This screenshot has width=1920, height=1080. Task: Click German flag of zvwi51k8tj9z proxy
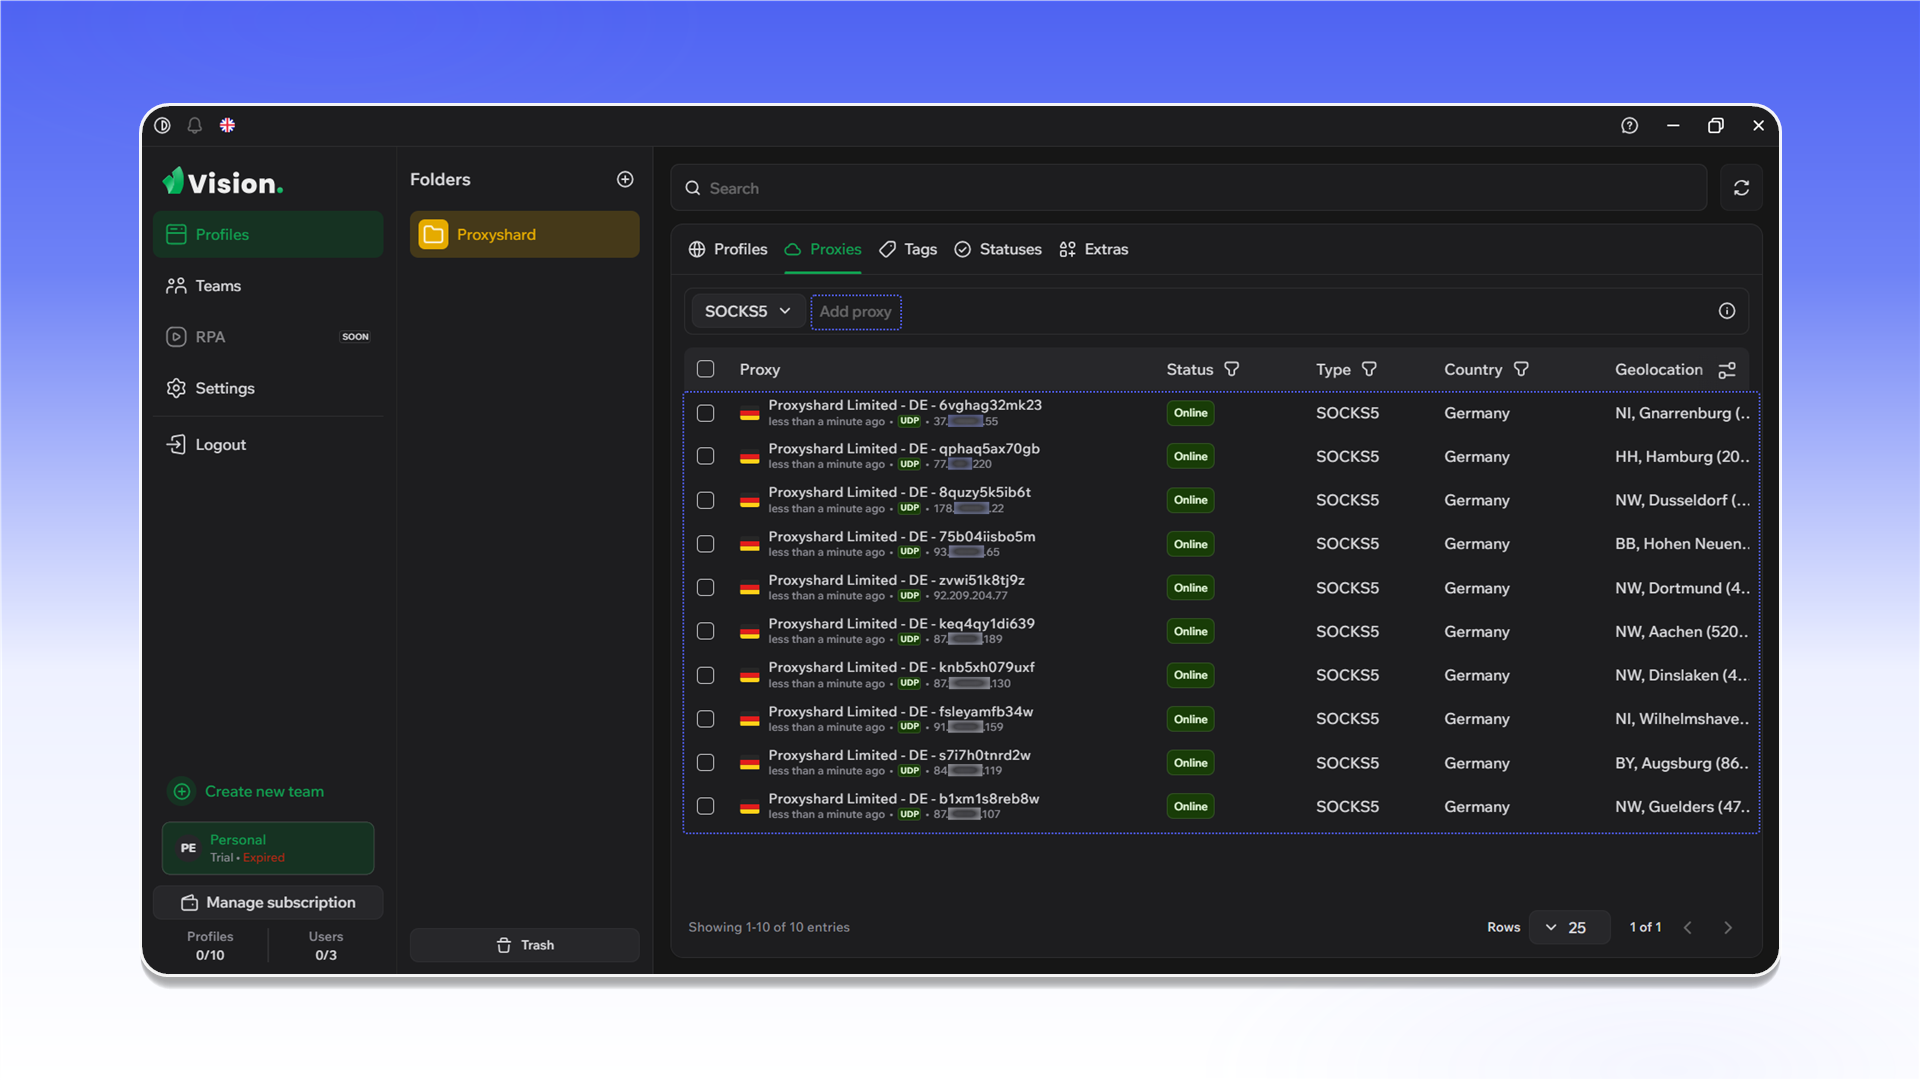pos(749,588)
